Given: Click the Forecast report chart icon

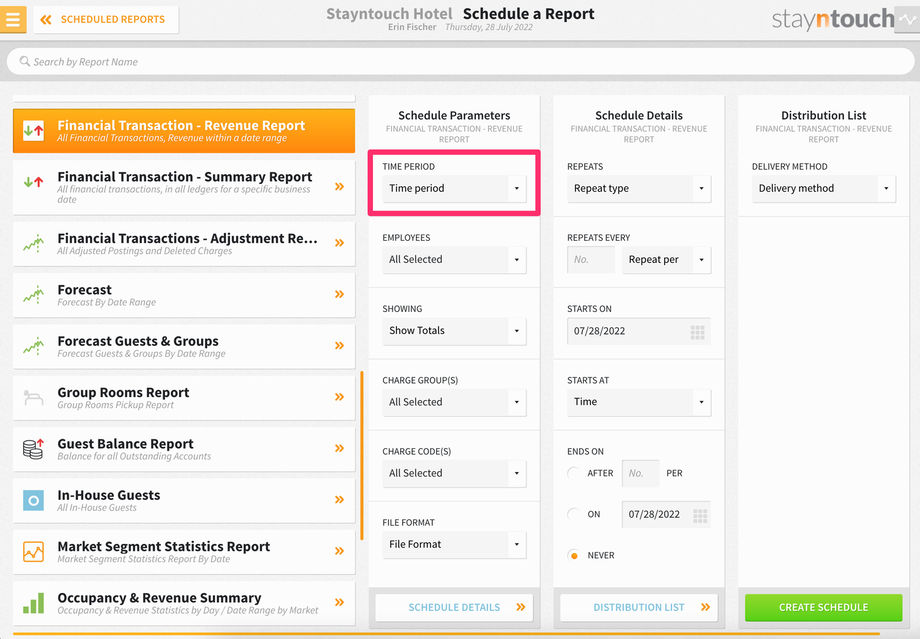Looking at the screenshot, I should coord(33,295).
